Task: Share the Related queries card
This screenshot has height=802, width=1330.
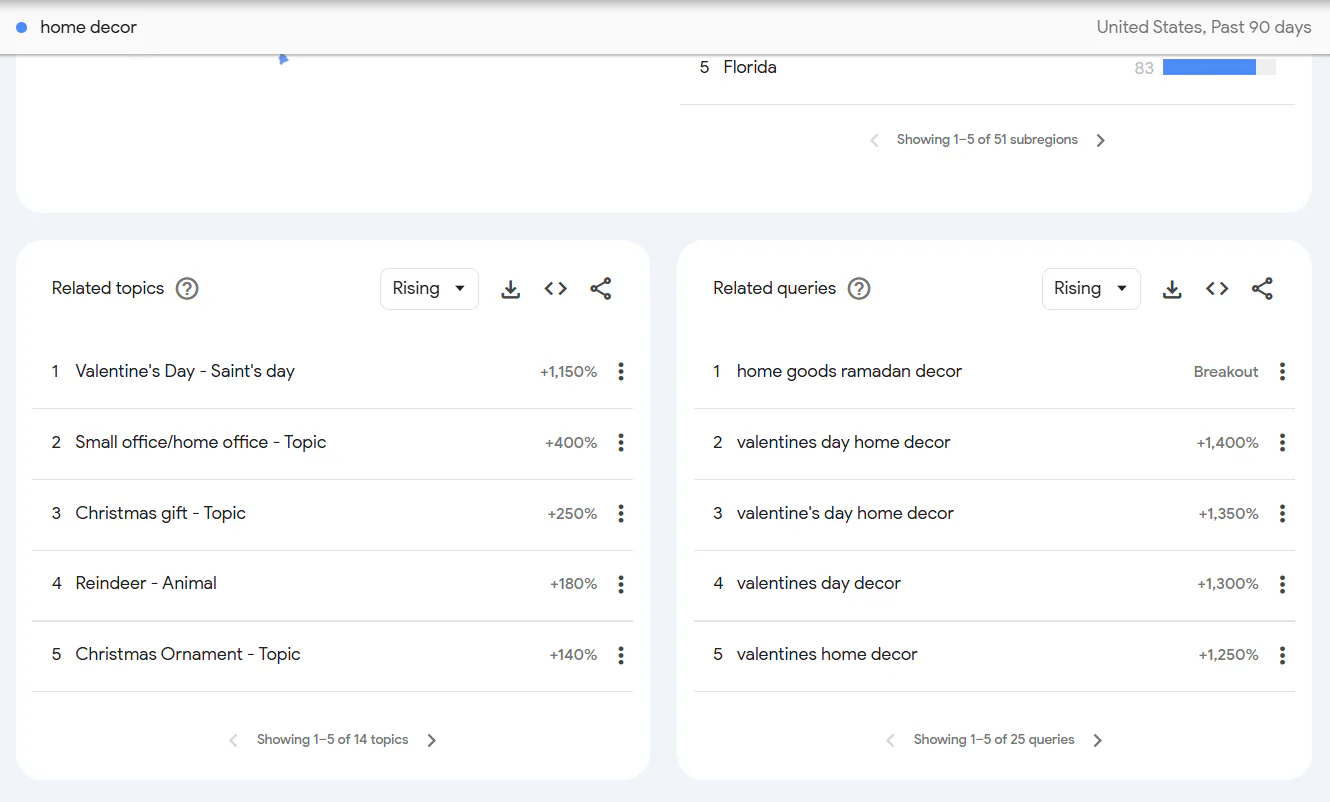Action: [x=1263, y=289]
